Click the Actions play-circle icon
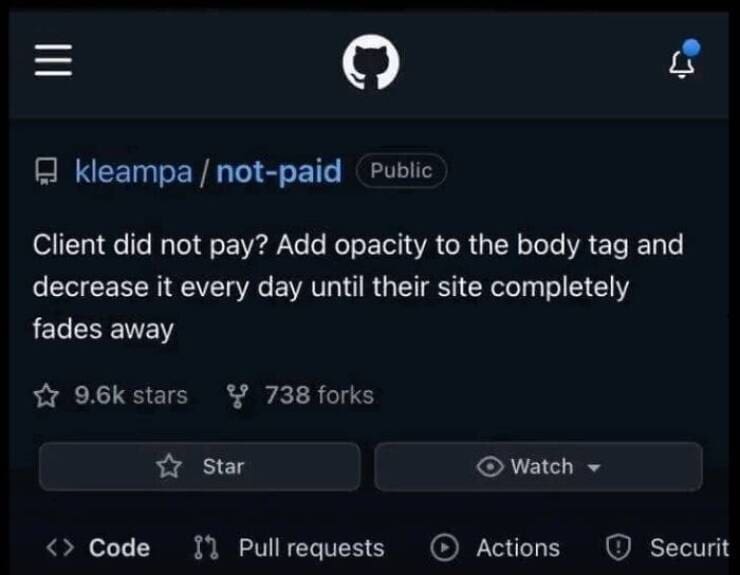The width and height of the screenshot is (740, 575). point(444,548)
